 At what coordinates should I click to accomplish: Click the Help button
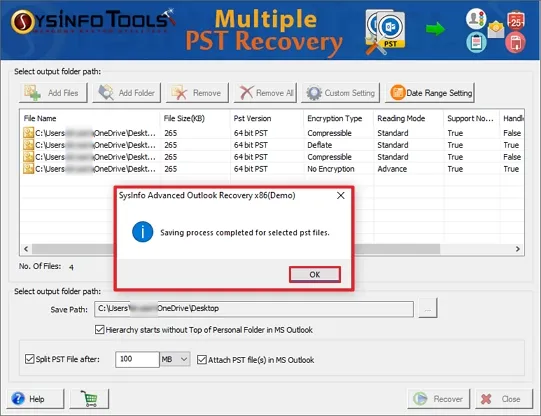(35, 399)
